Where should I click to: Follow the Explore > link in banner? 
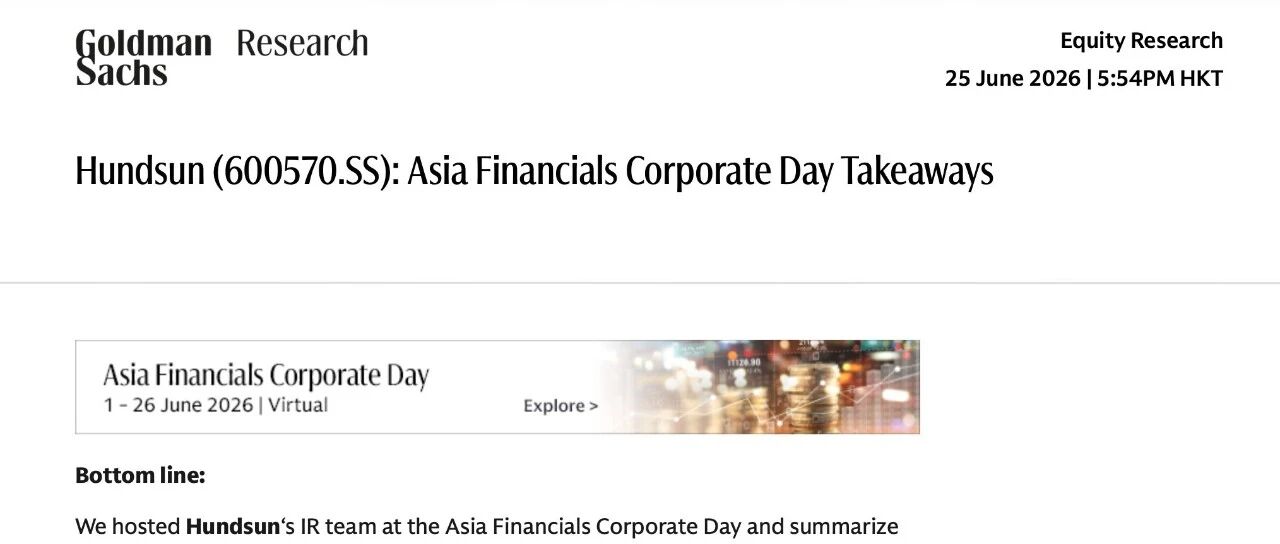click(561, 406)
